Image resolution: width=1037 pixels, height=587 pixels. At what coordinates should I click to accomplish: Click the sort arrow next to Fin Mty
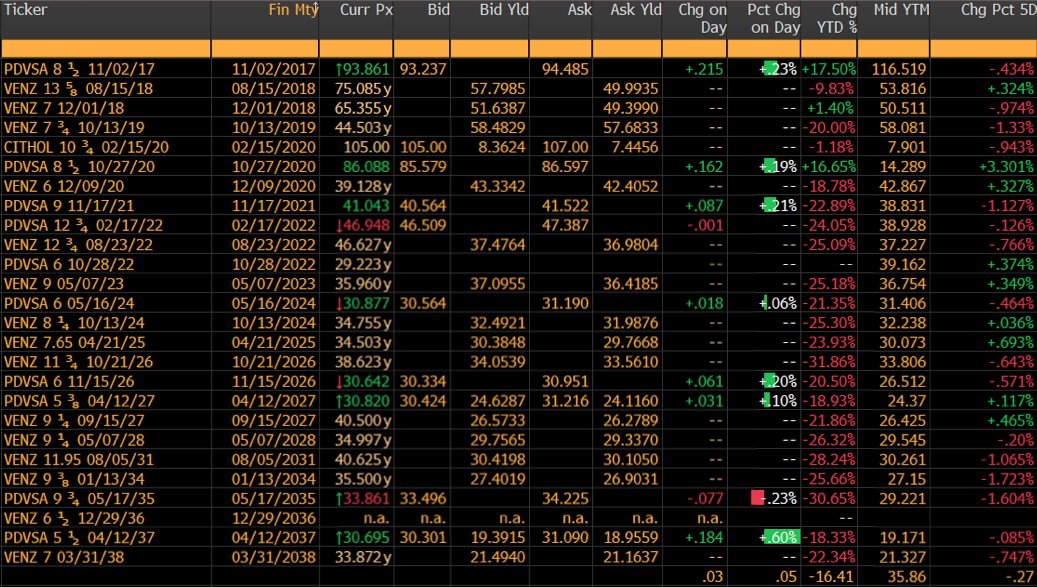coord(315,7)
